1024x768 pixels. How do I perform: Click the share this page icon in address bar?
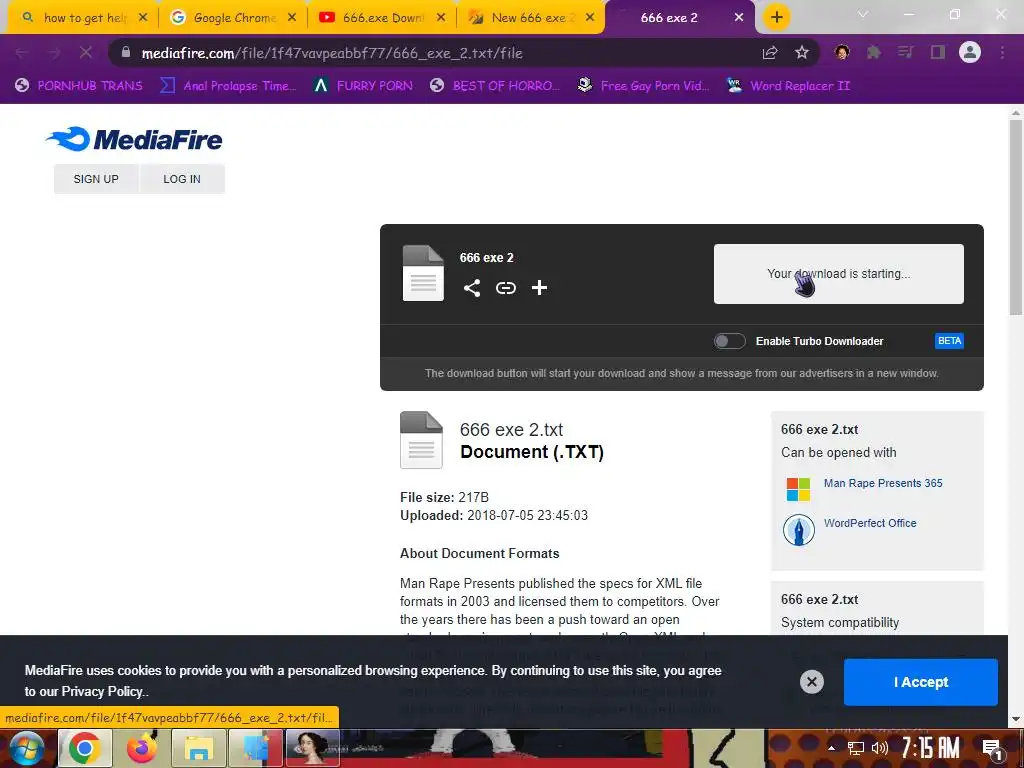770,53
